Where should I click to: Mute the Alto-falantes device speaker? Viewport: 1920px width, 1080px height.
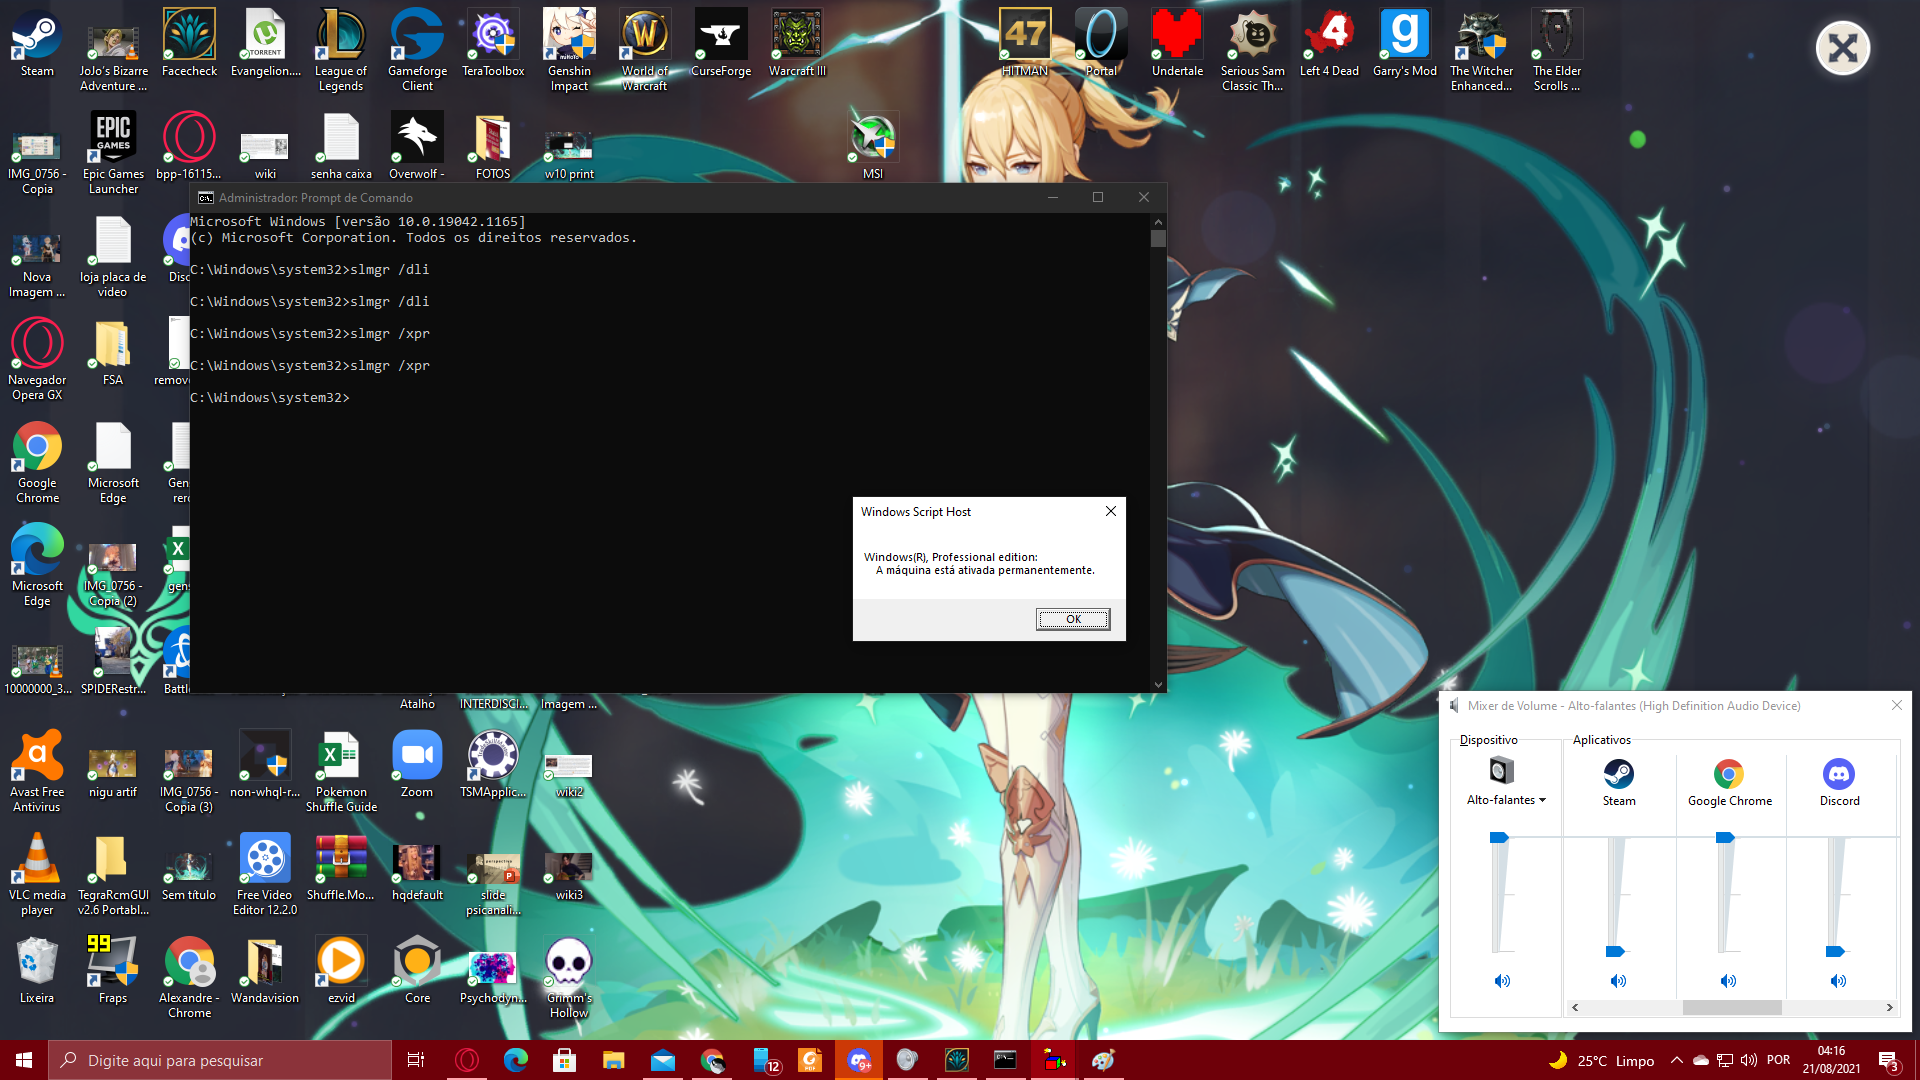(1502, 981)
